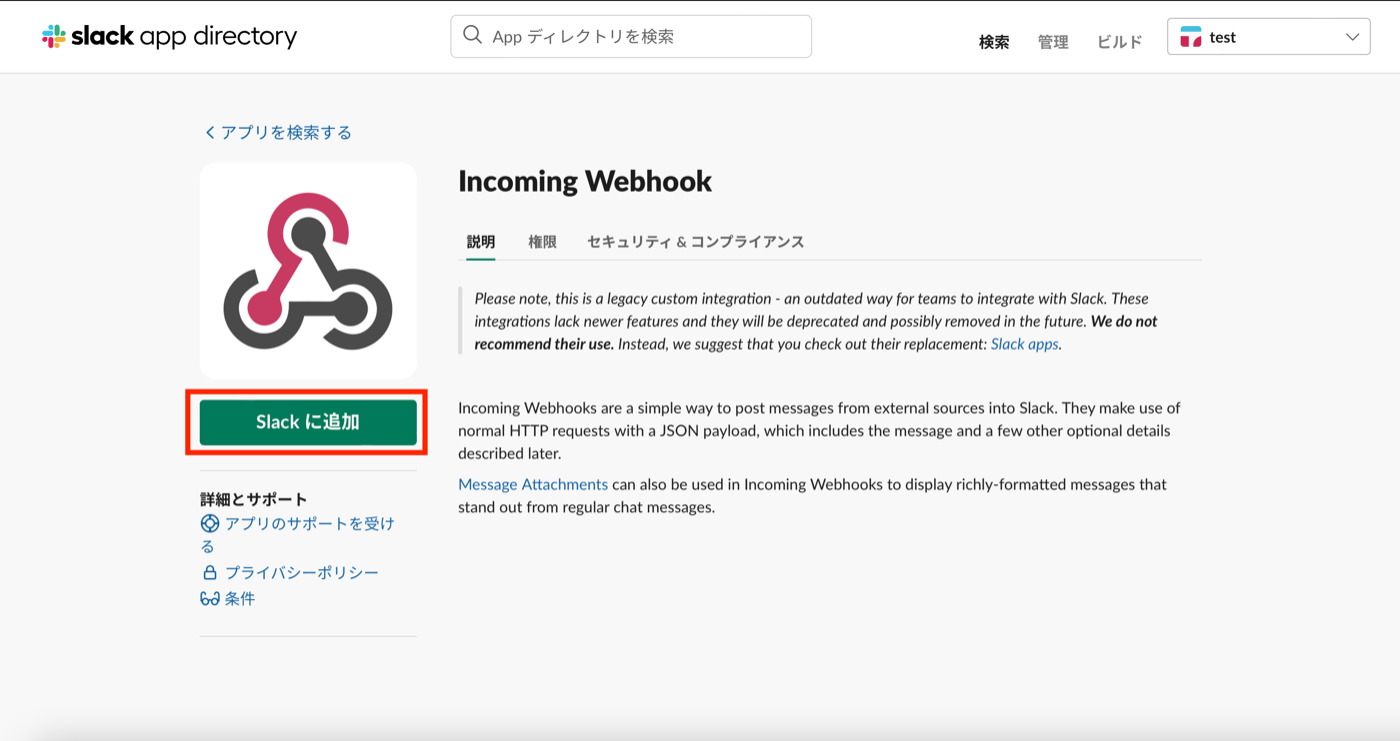Click the Incoming Webhook app logo
1400x741 pixels.
click(x=308, y=270)
